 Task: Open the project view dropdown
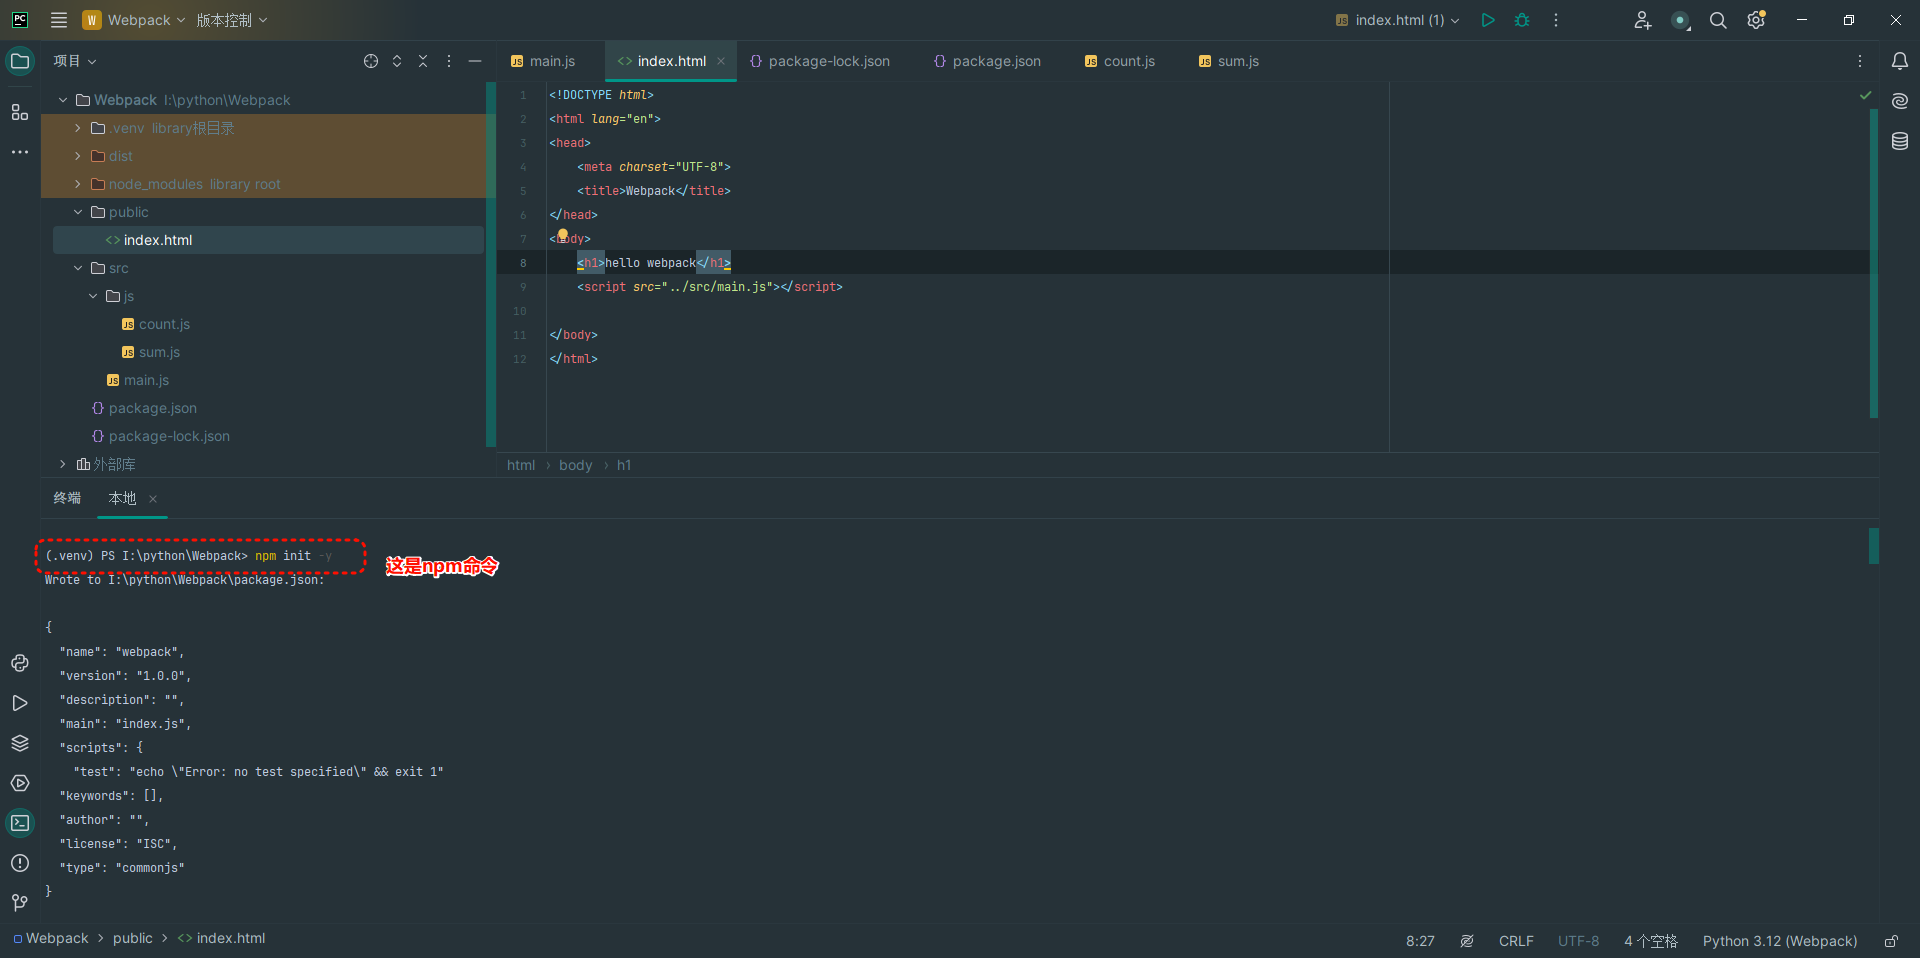pyautogui.click(x=75, y=61)
